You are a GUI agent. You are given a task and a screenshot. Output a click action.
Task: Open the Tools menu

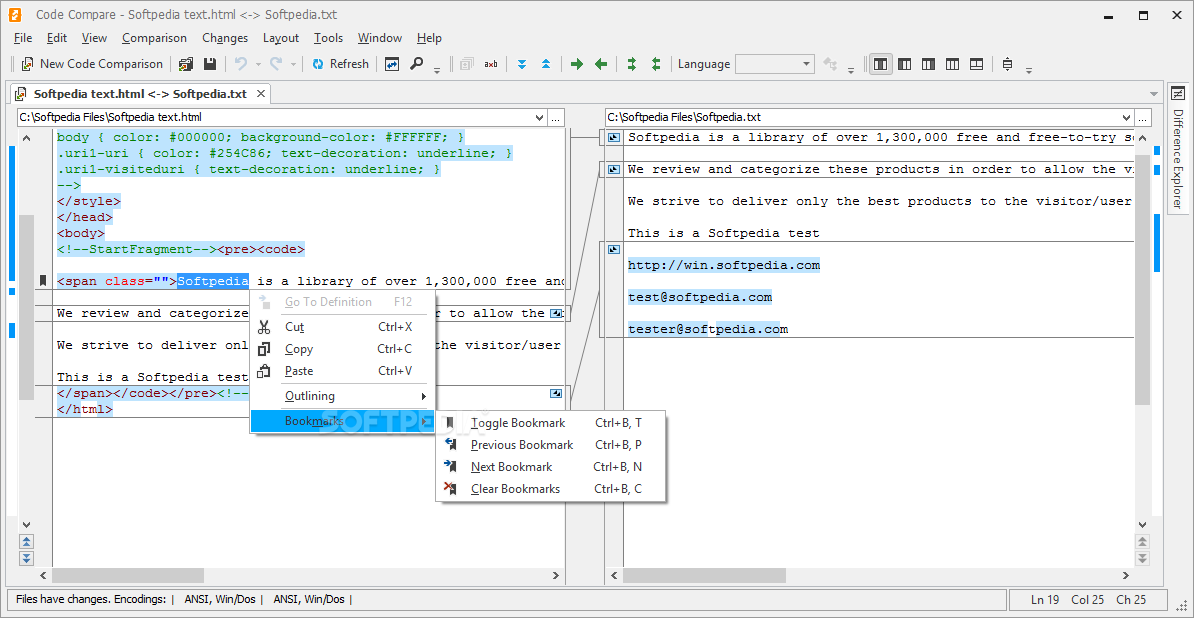click(x=328, y=38)
